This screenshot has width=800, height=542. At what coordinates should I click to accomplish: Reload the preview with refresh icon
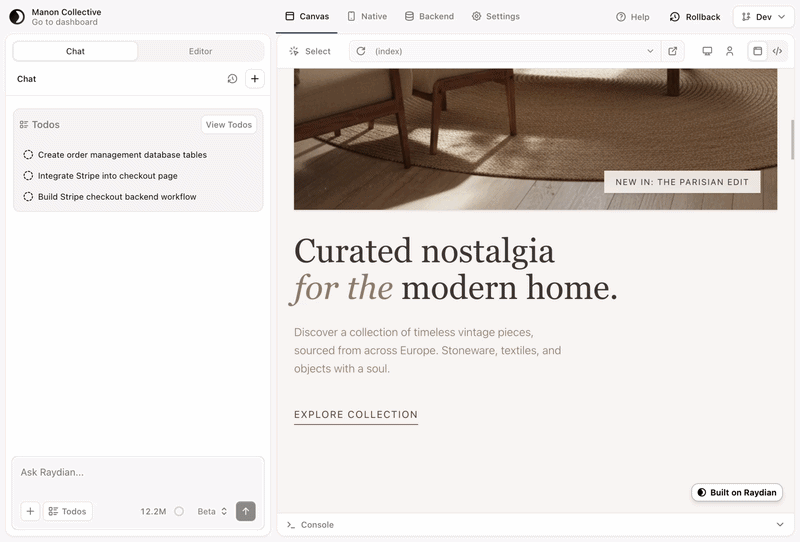(361, 51)
